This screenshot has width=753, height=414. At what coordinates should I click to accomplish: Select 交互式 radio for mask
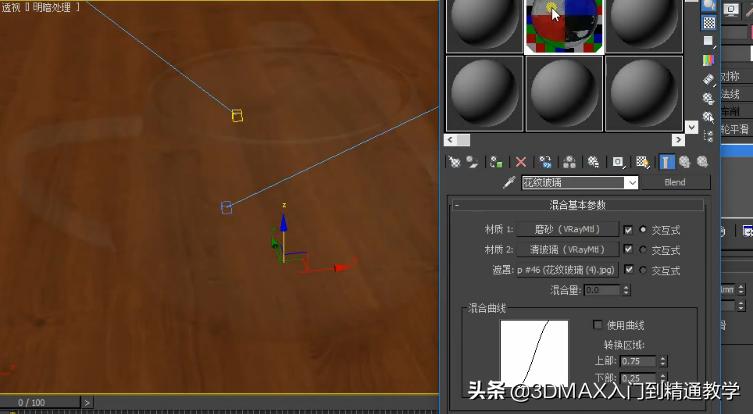click(643, 270)
